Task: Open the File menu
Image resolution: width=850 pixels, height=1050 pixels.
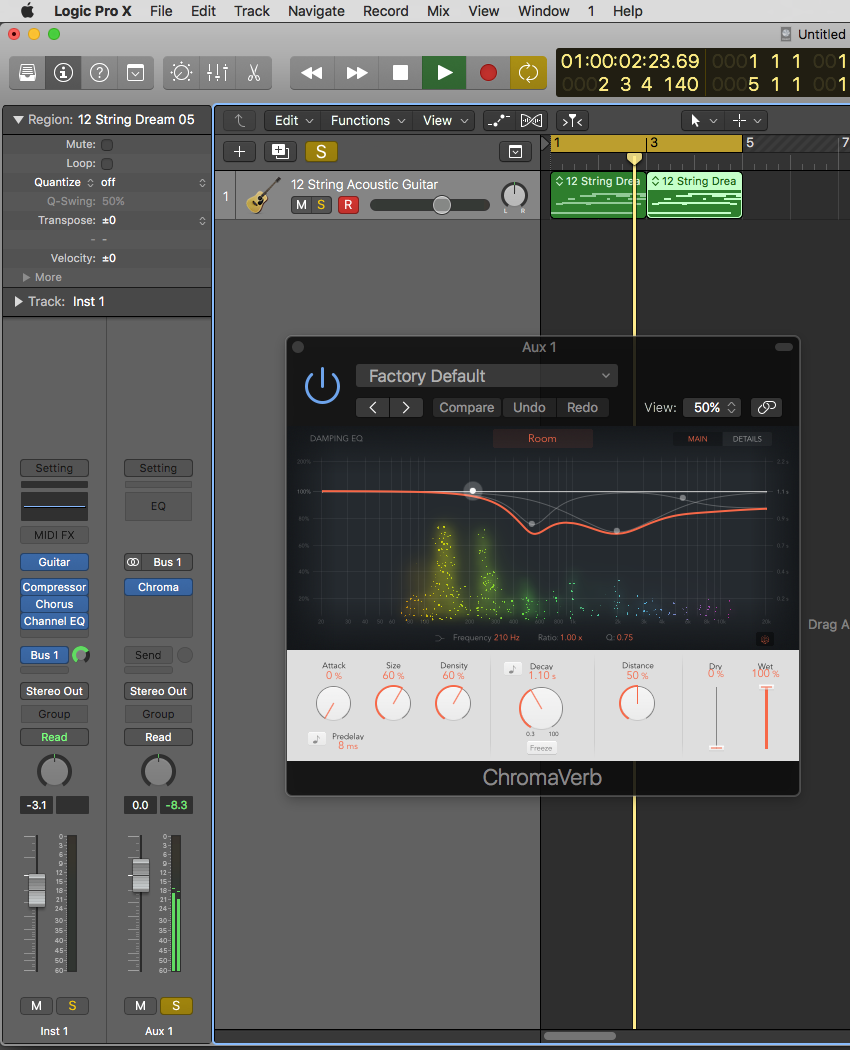Action: (x=161, y=11)
